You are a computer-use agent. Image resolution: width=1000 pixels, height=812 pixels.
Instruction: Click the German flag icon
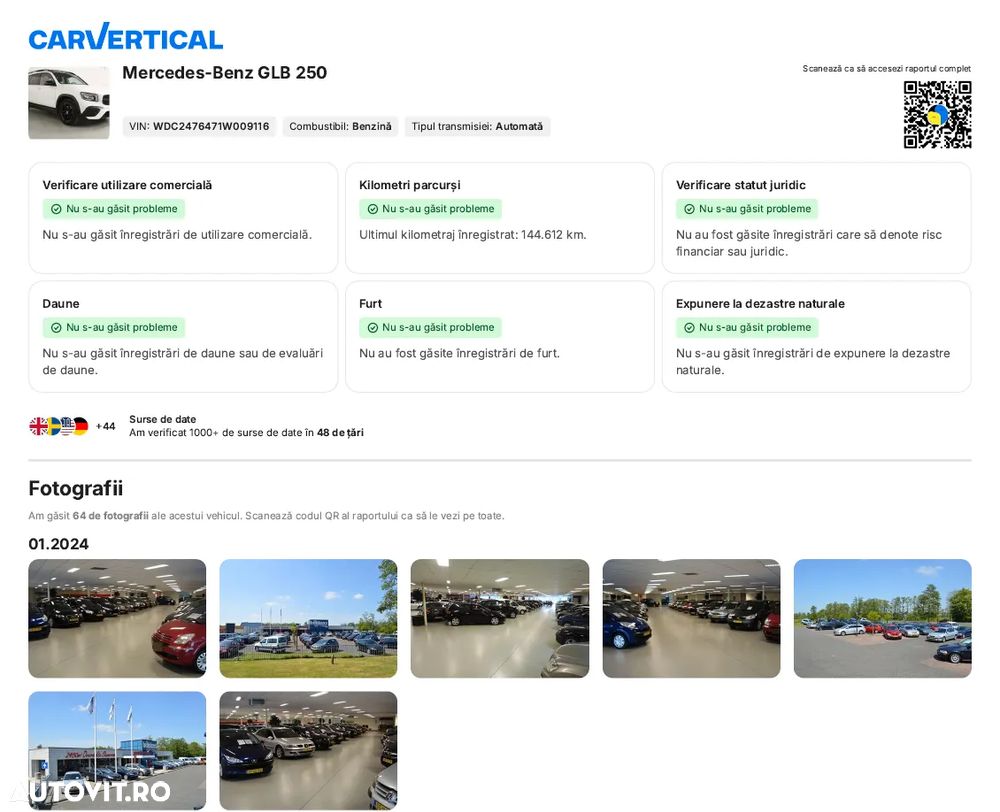(x=80, y=426)
